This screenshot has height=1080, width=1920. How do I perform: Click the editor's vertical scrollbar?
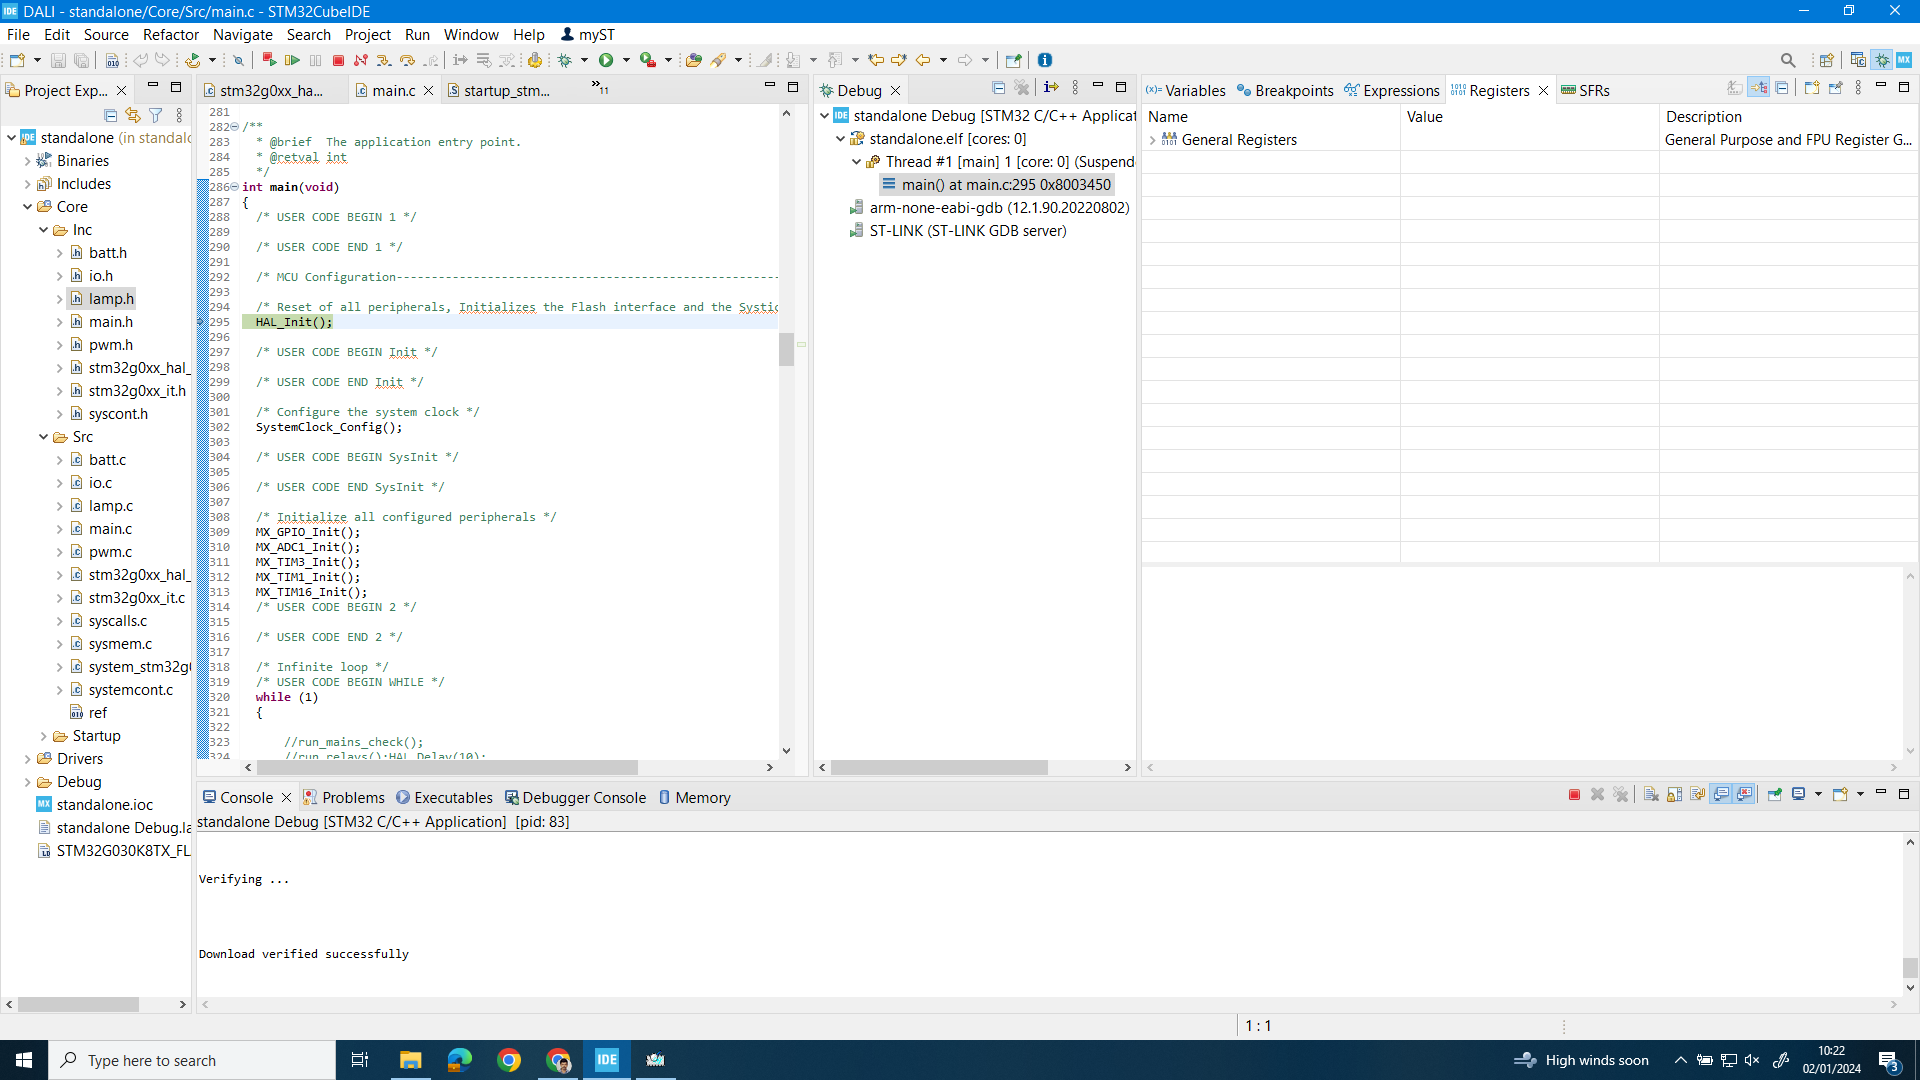[787, 350]
